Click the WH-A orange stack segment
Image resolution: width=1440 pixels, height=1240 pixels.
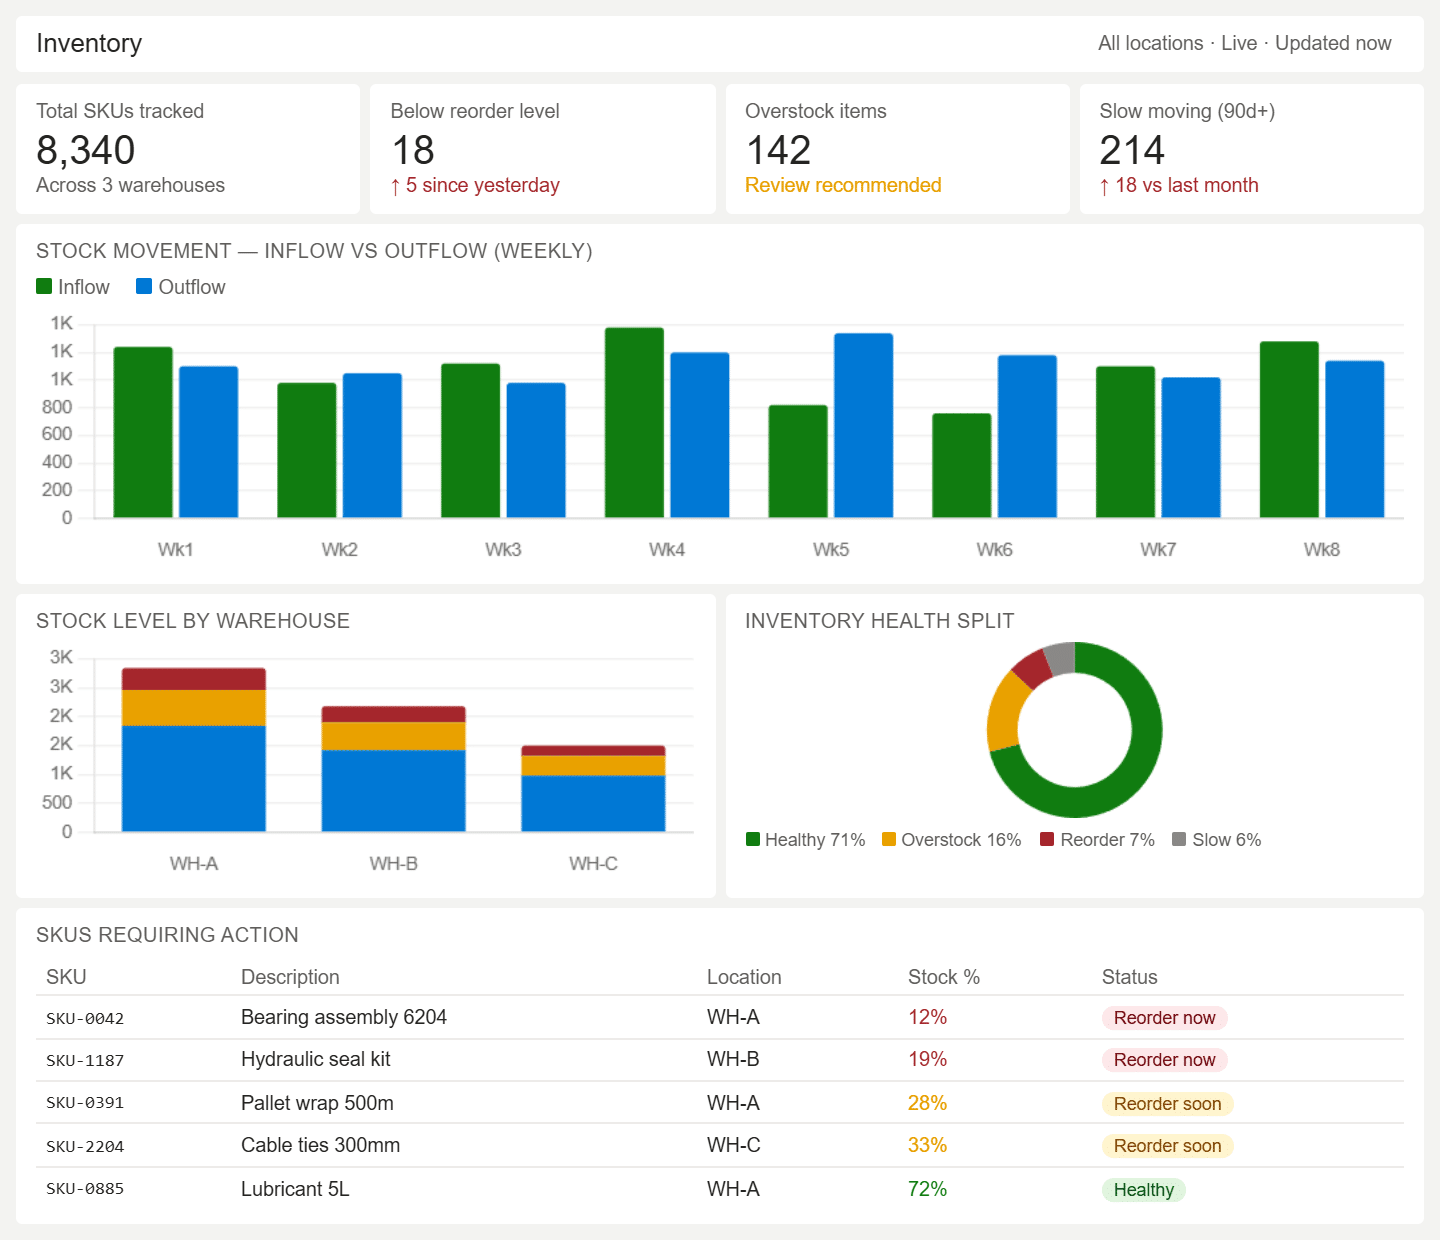194,707
